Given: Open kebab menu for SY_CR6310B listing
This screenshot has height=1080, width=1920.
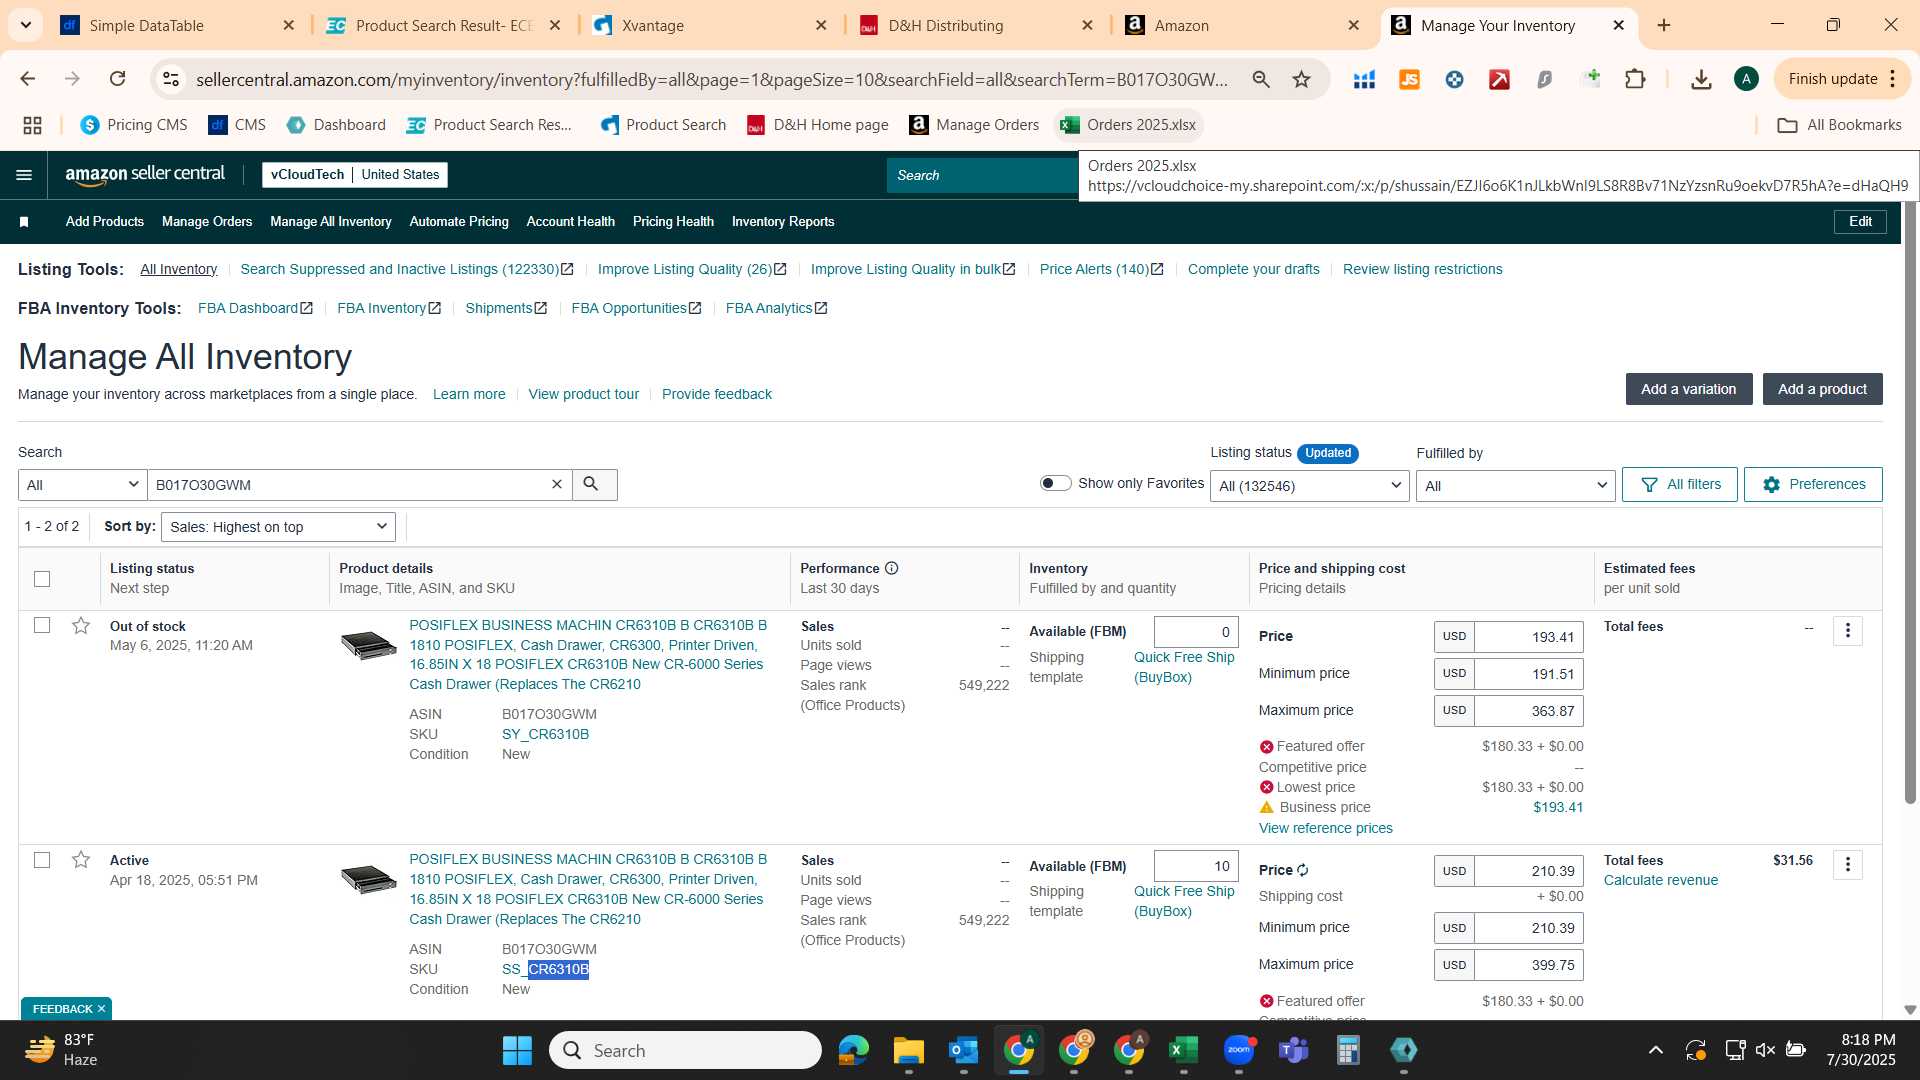Looking at the screenshot, I should click(1847, 631).
